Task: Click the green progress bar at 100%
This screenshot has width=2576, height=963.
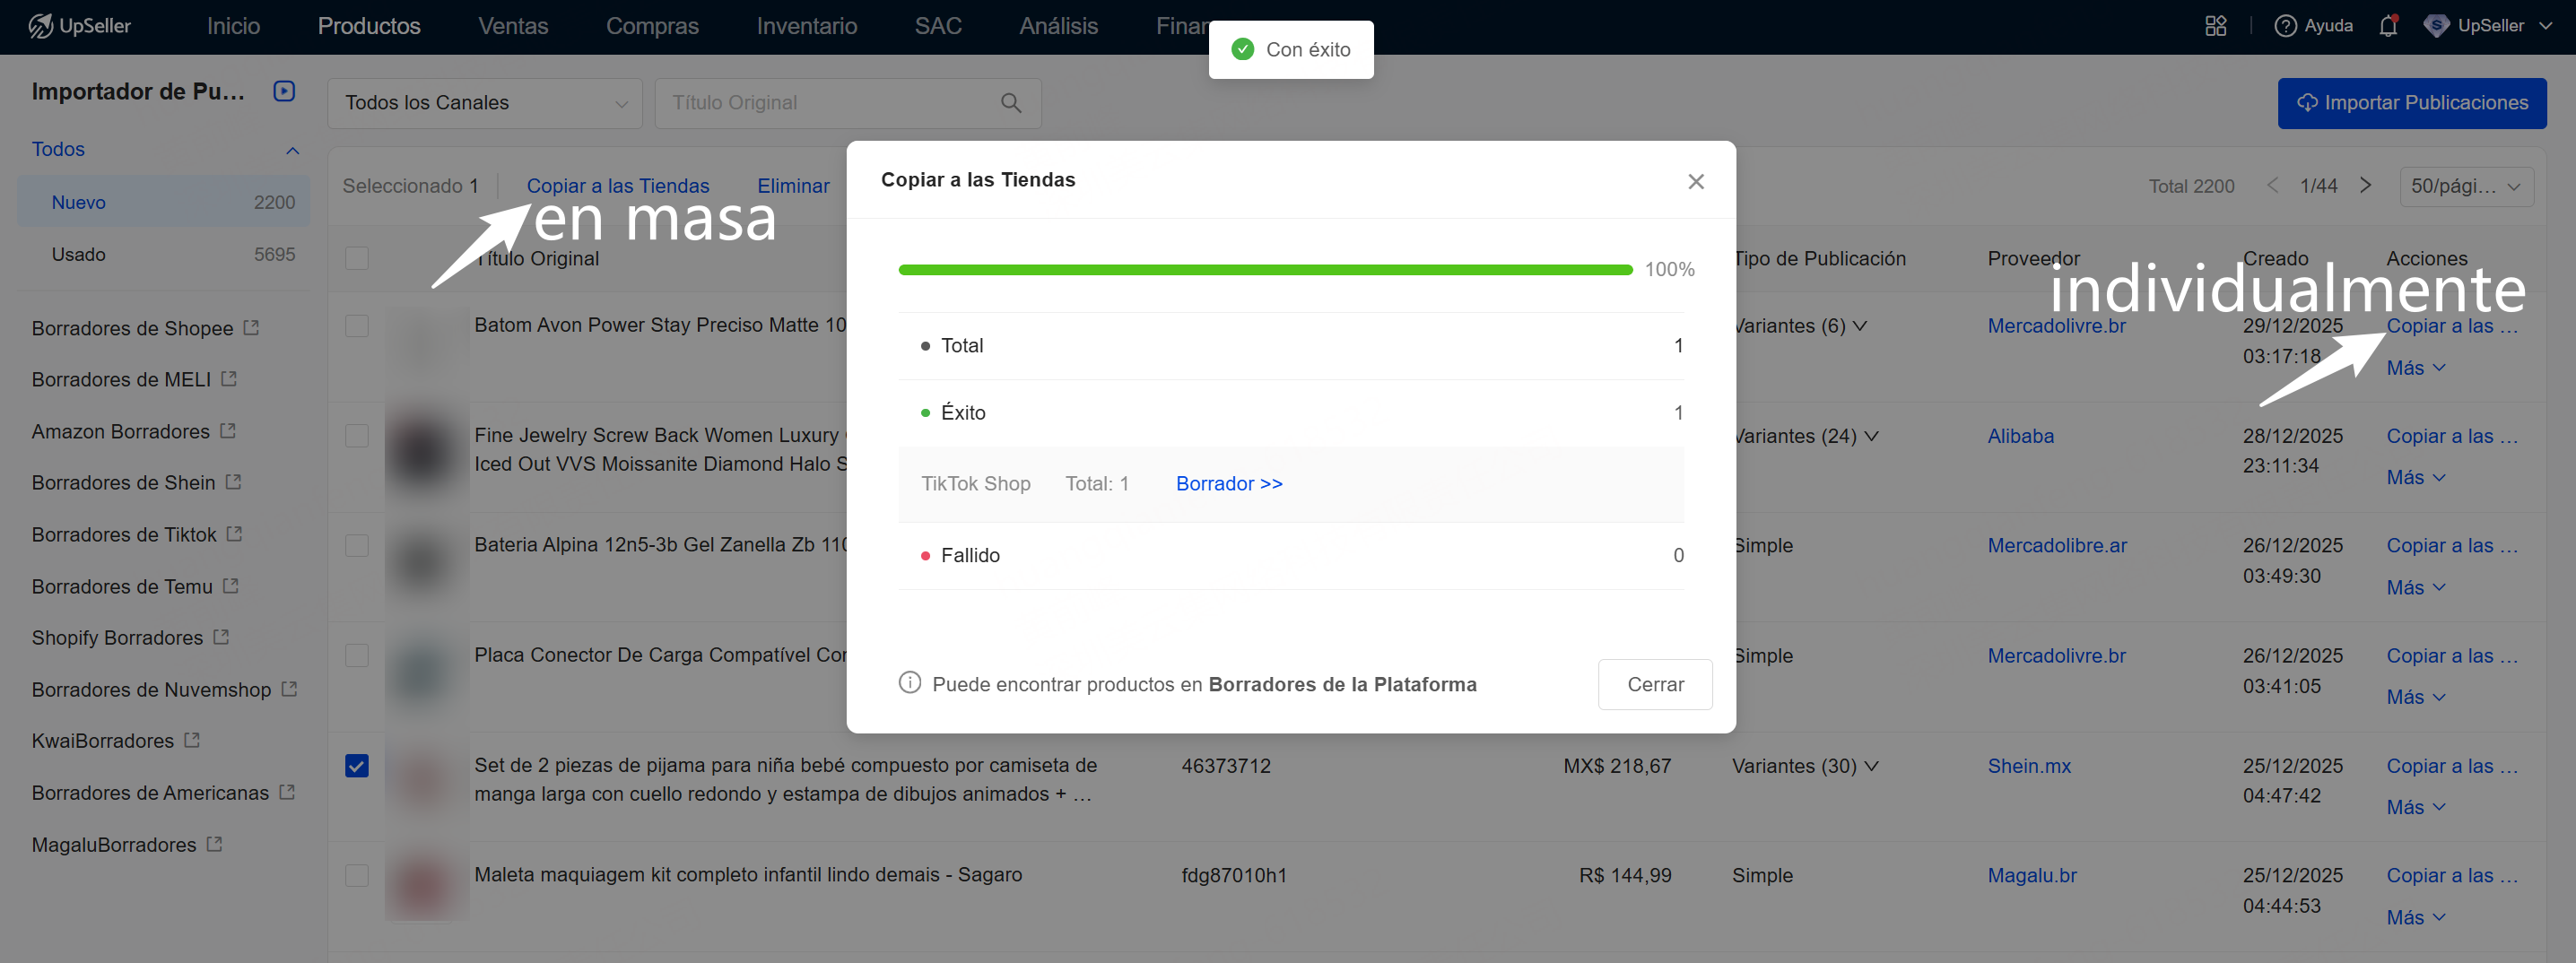Action: 1265,270
